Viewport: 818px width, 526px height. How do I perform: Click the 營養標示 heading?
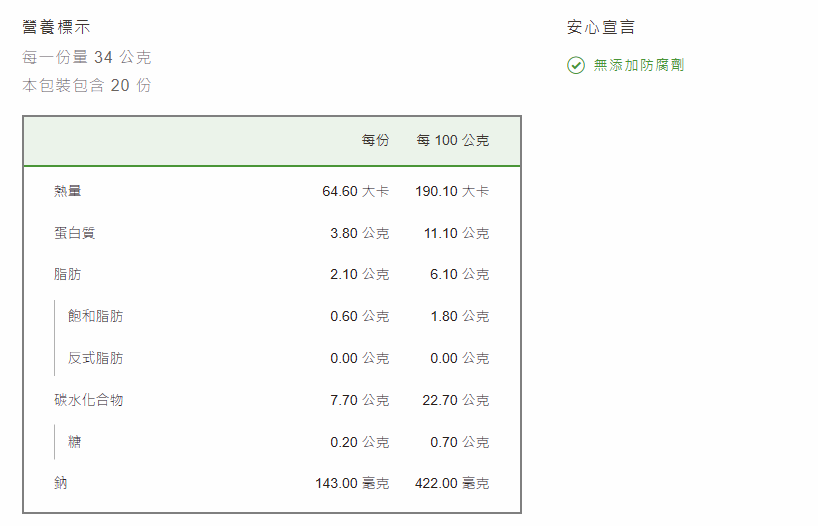pos(56,27)
